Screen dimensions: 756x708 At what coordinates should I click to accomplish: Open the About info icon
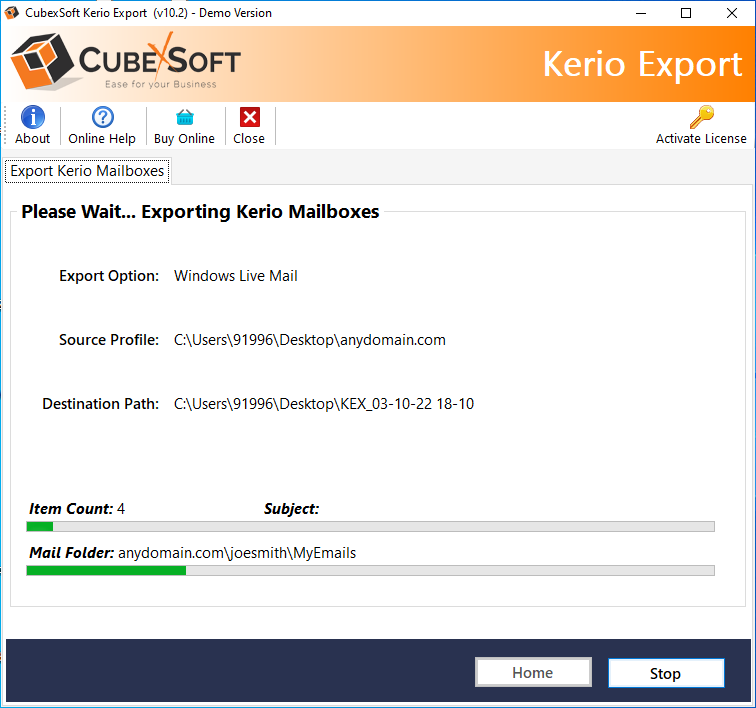point(32,117)
